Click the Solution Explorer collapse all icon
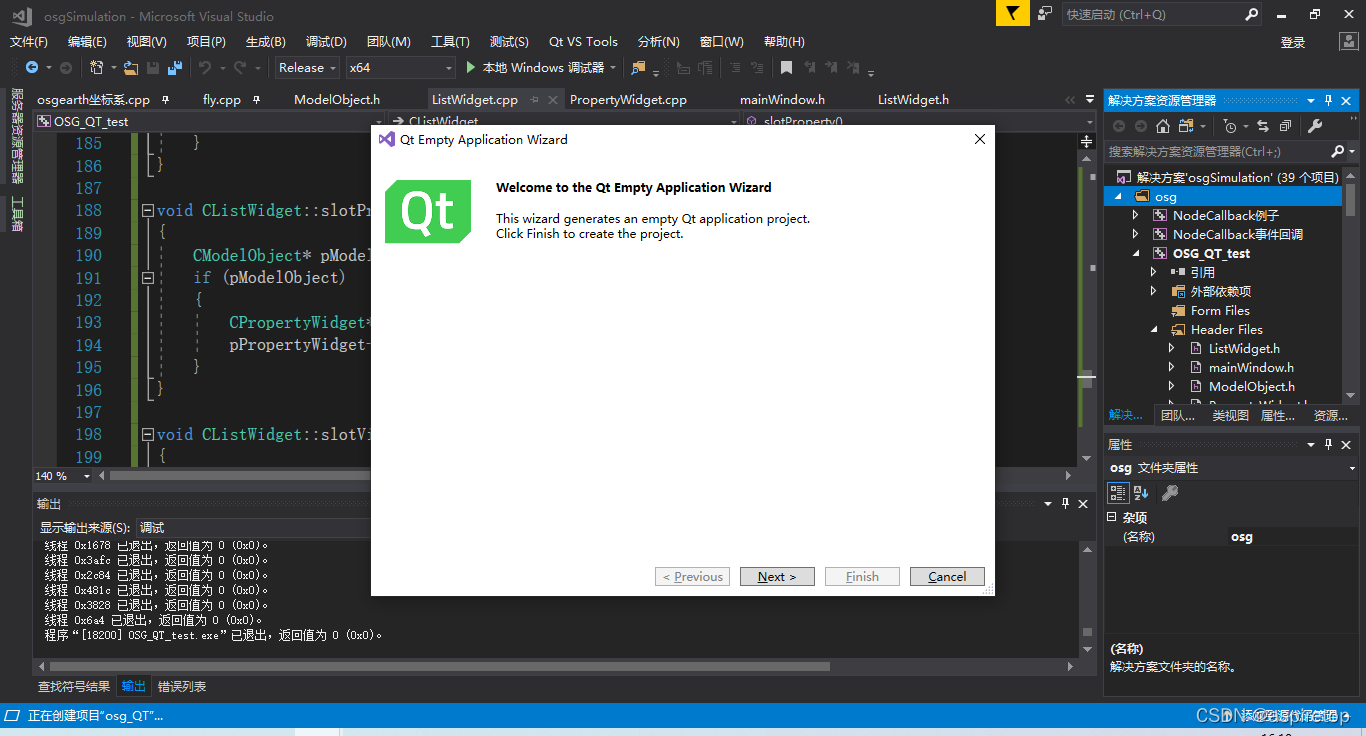 click(1285, 126)
